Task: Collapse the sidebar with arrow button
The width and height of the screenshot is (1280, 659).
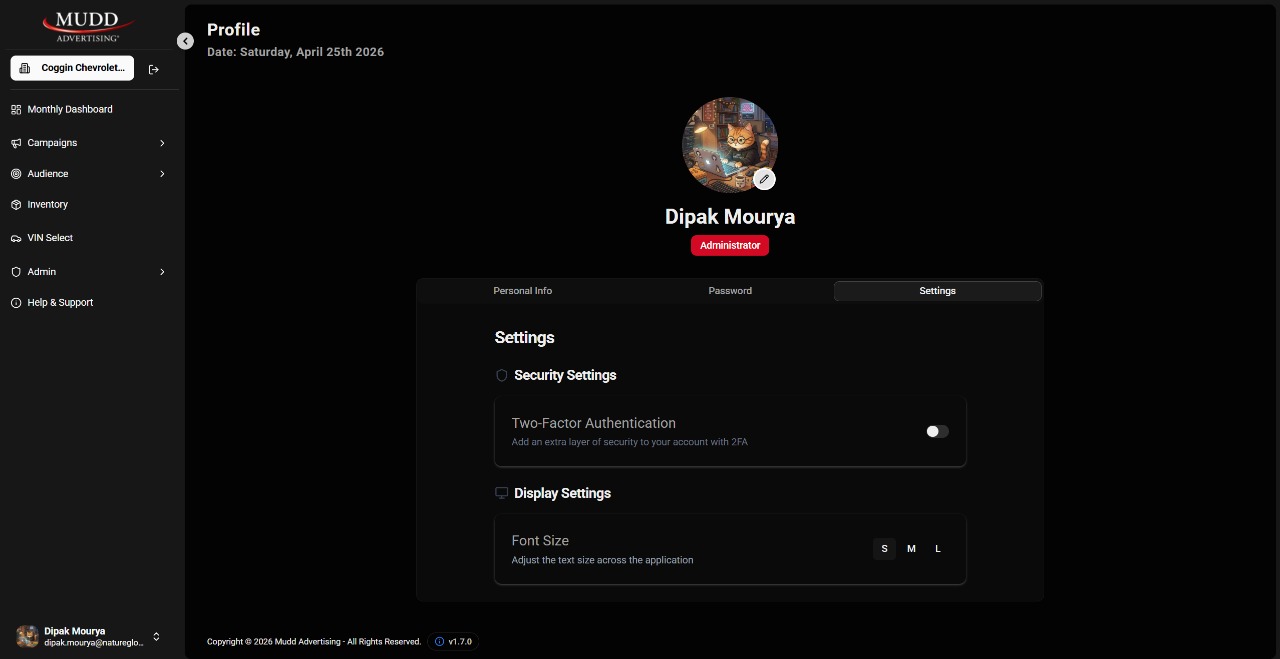Action: coord(185,41)
